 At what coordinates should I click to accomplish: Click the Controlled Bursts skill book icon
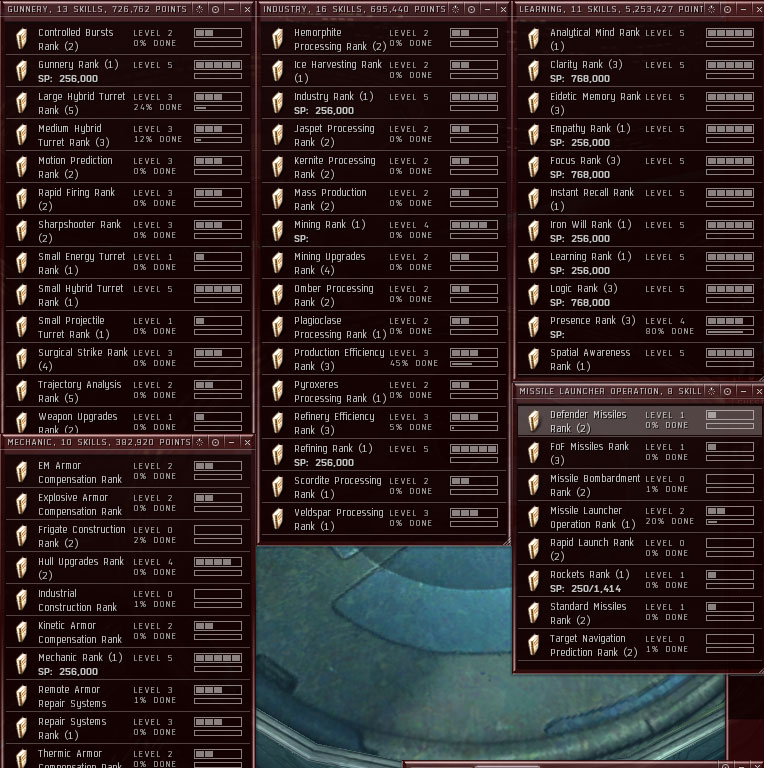coord(22,39)
